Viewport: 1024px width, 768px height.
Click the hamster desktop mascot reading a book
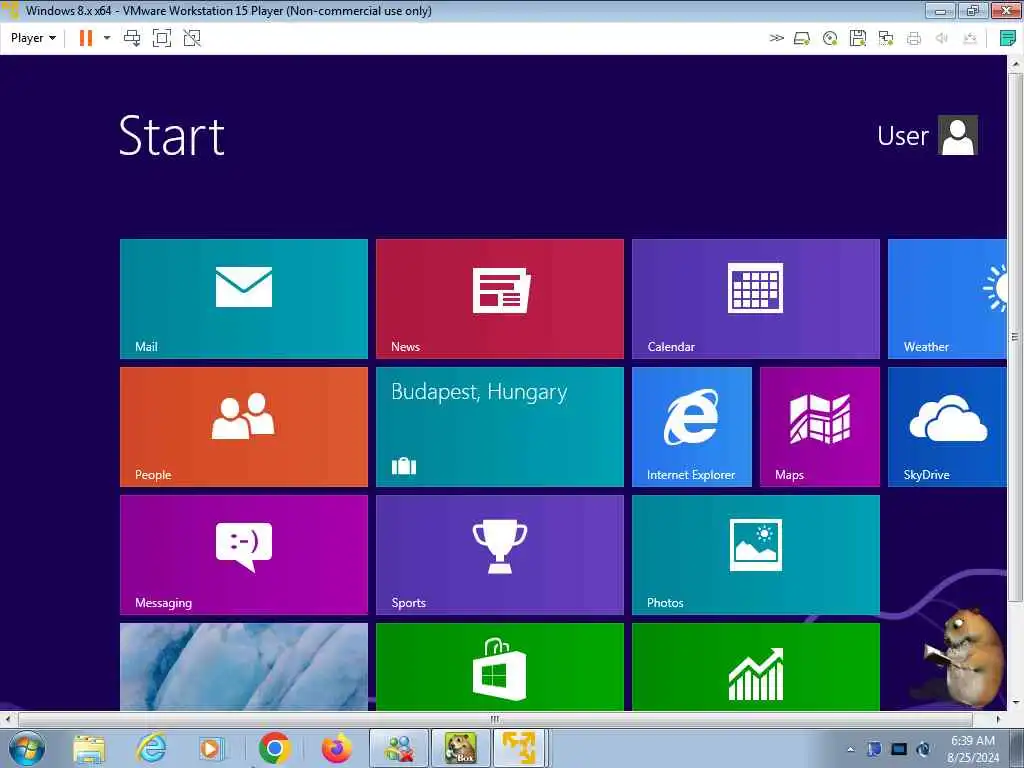click(x=965, y=656)
